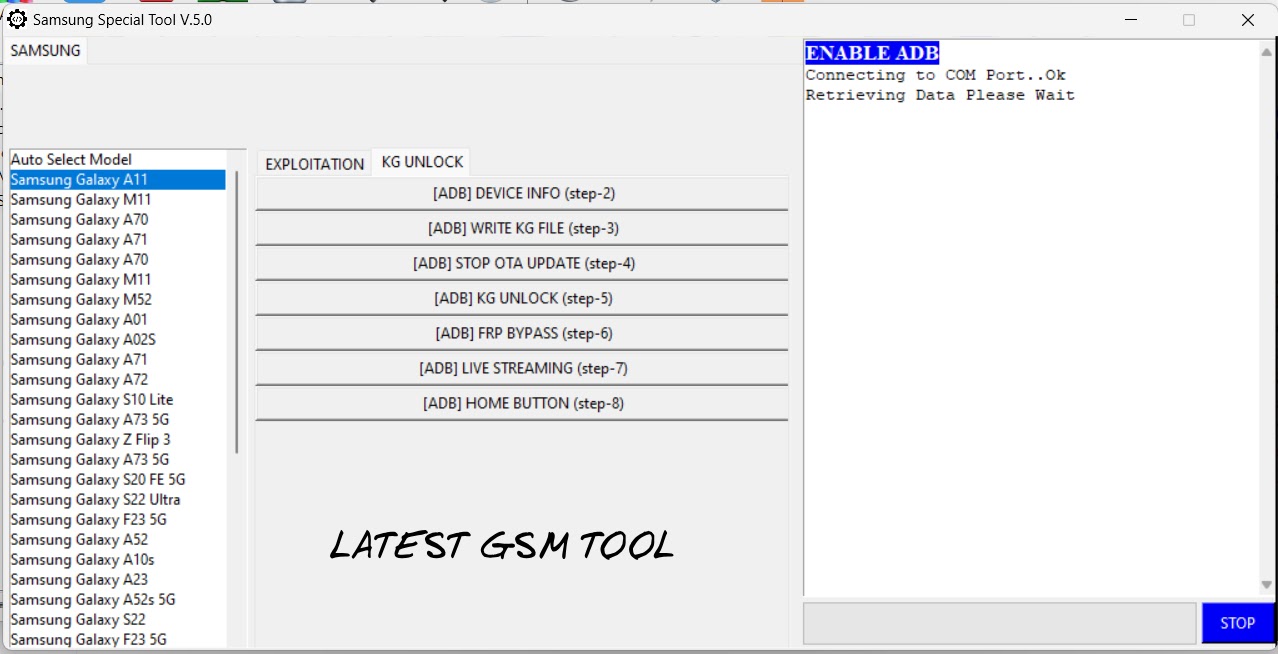Click the gear icon in the title bar
This screenshot has height=654, width=1278.
[17, 19]
